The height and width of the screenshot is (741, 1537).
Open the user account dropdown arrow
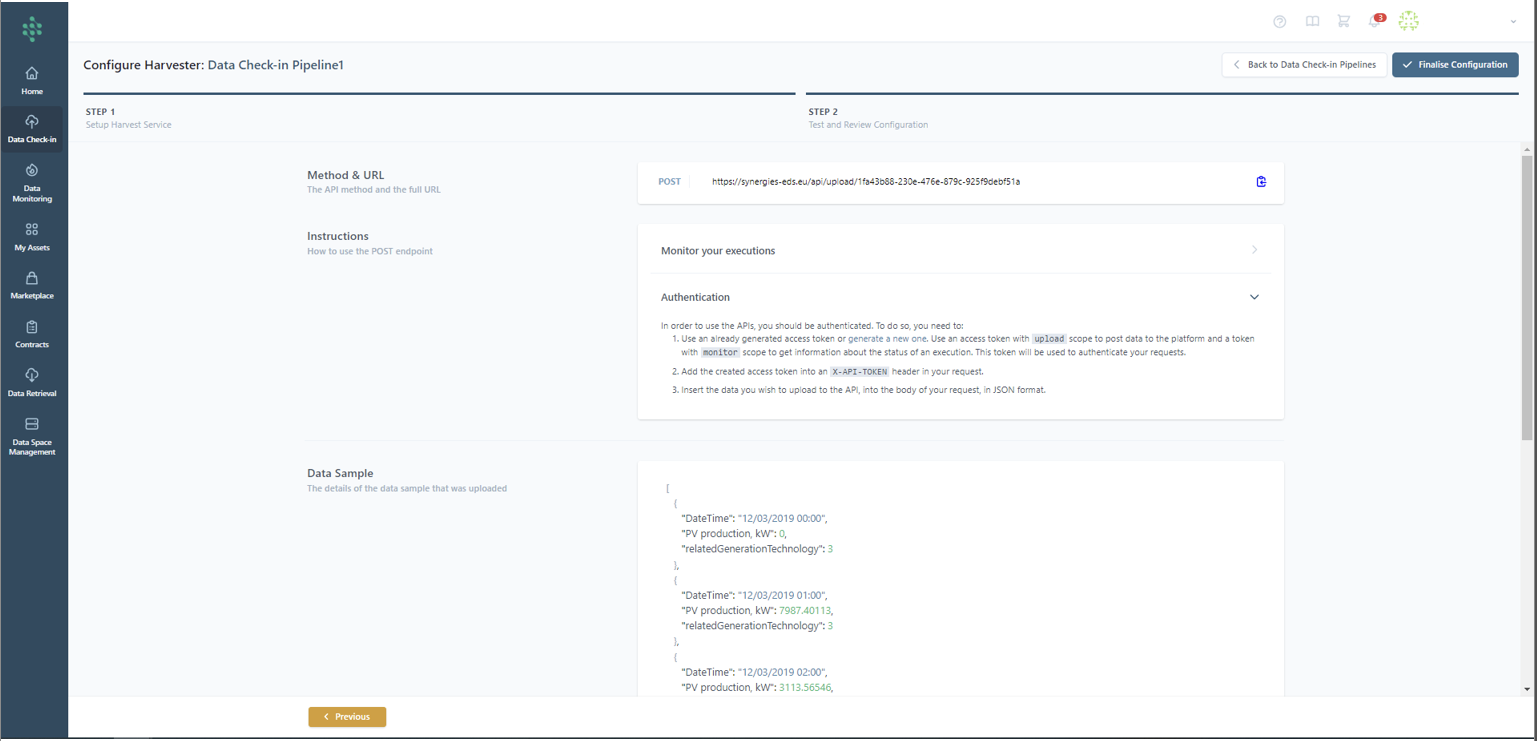1513,22
